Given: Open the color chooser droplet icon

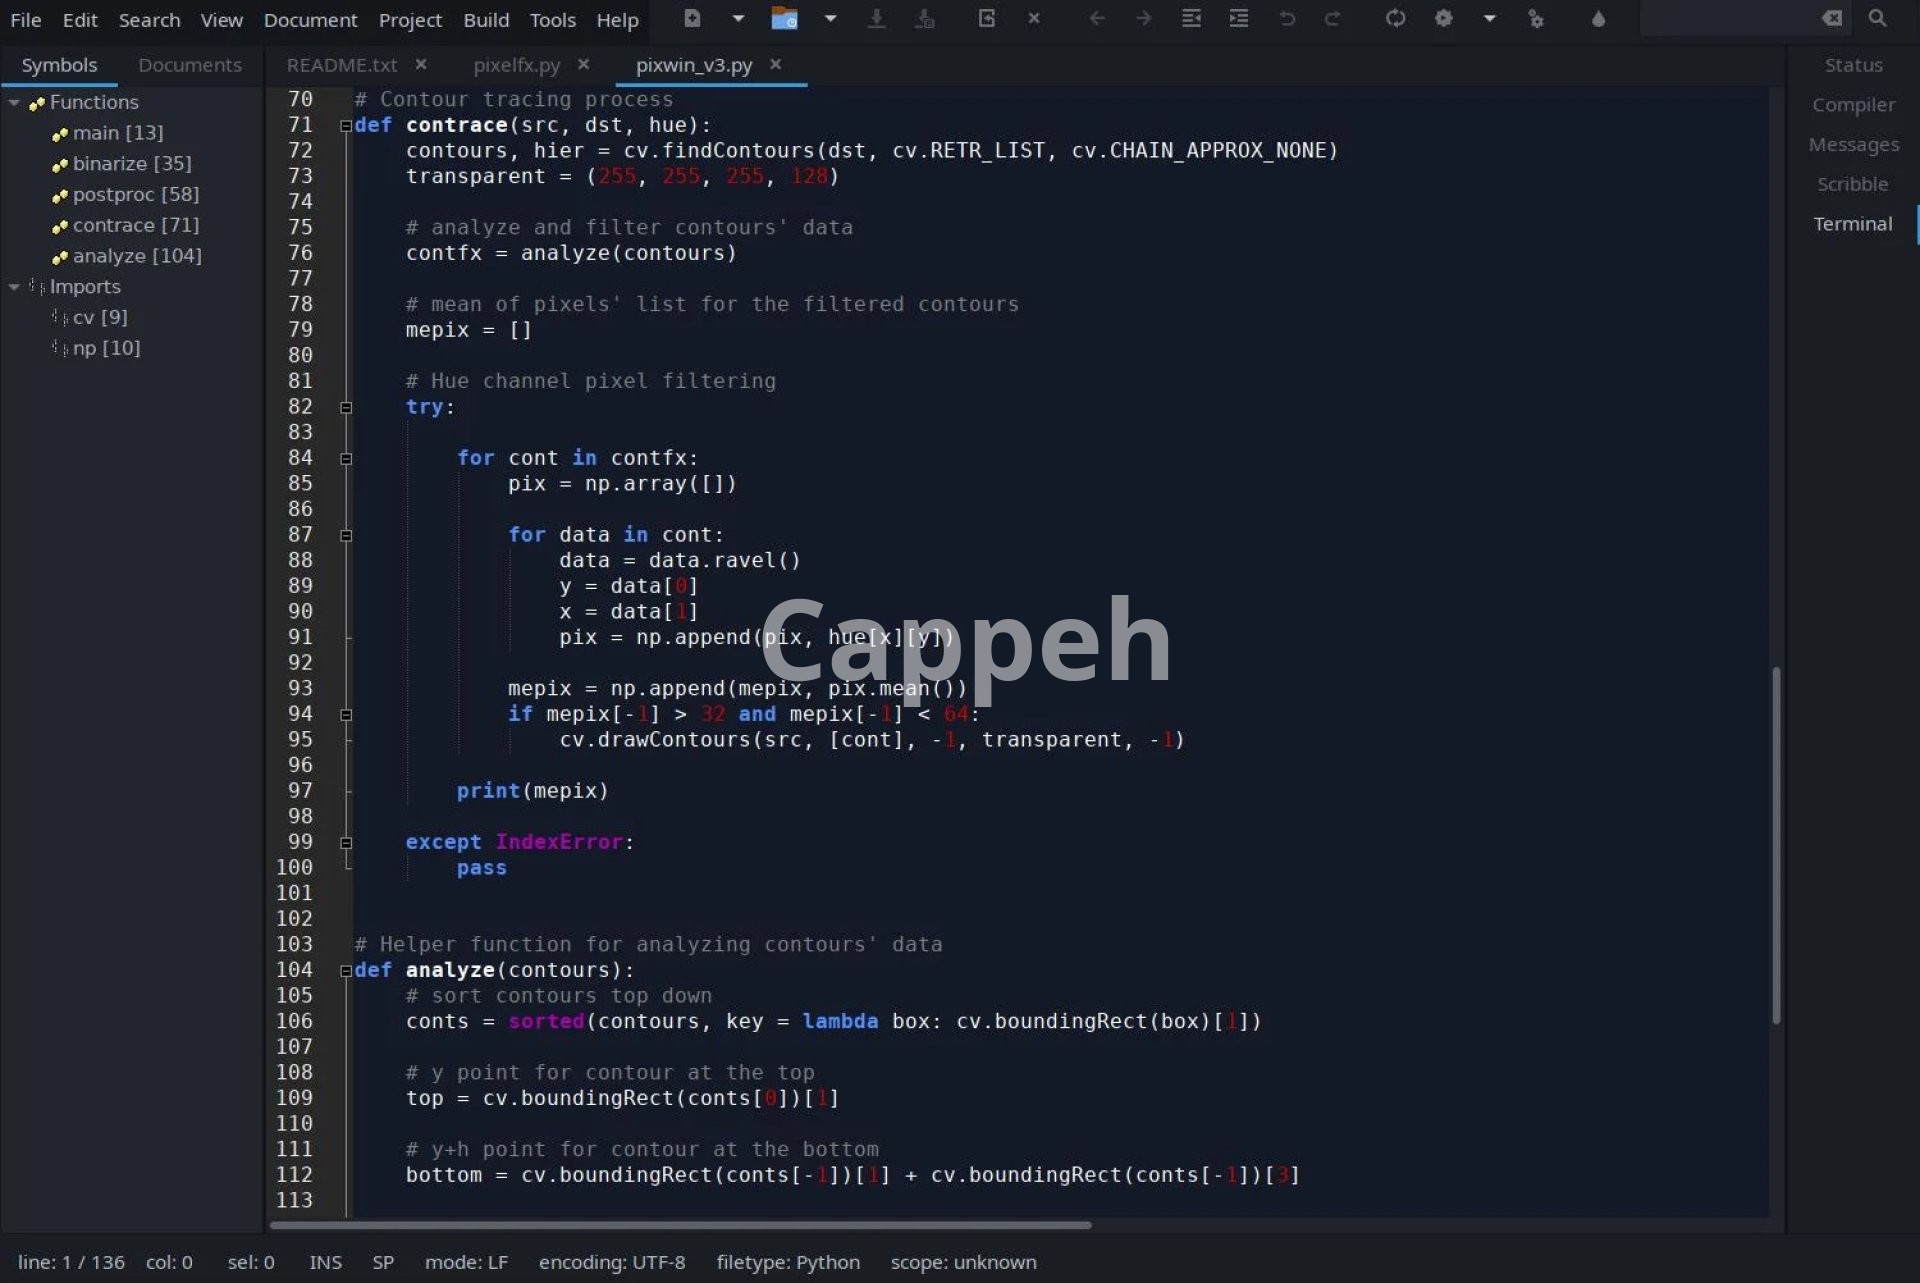Looking at the screenshot, I should pos(1598,18).
